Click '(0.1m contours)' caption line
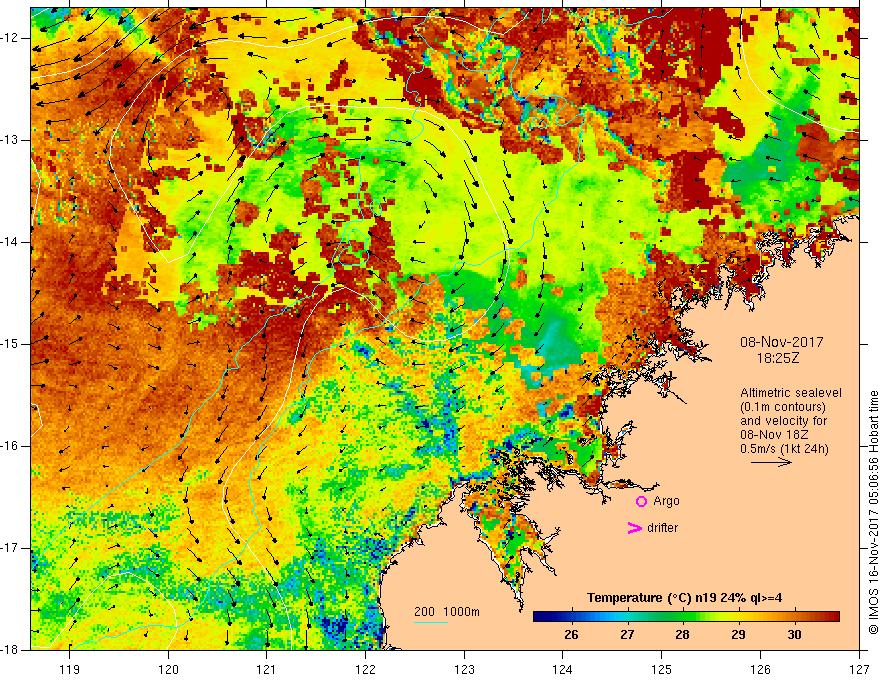The image size is (880, 680). tap(783, 407)
